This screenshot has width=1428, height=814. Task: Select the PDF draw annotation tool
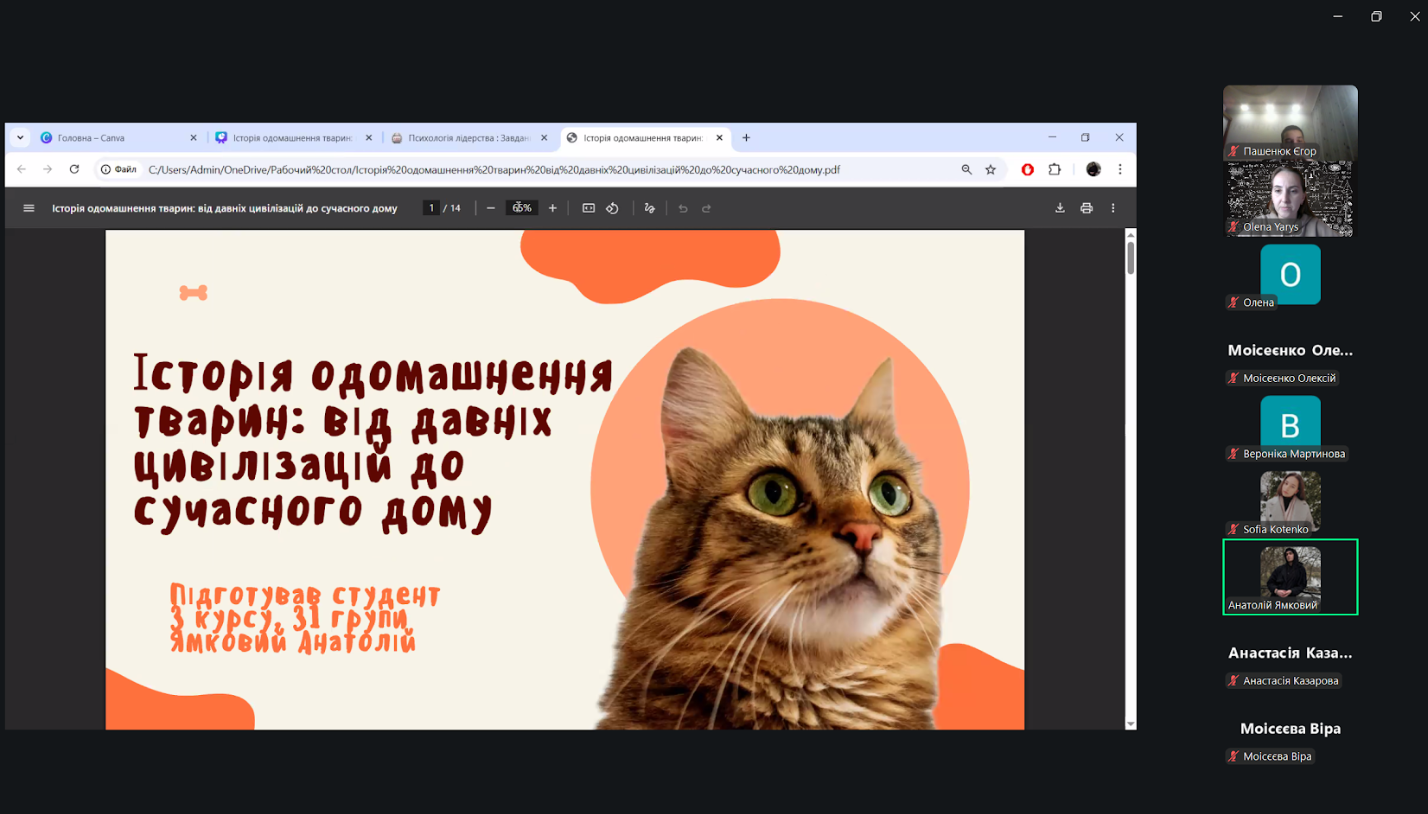649,208
